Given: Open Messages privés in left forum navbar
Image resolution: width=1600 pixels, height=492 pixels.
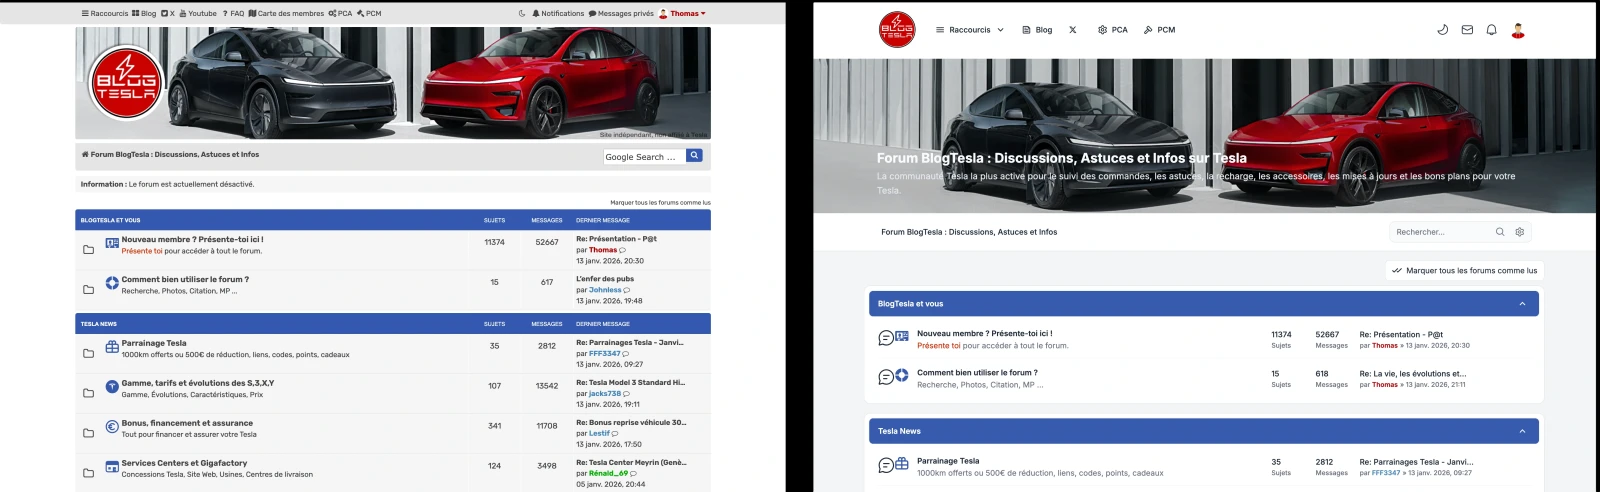Looking at the screenshot, I should coord(621,14).
